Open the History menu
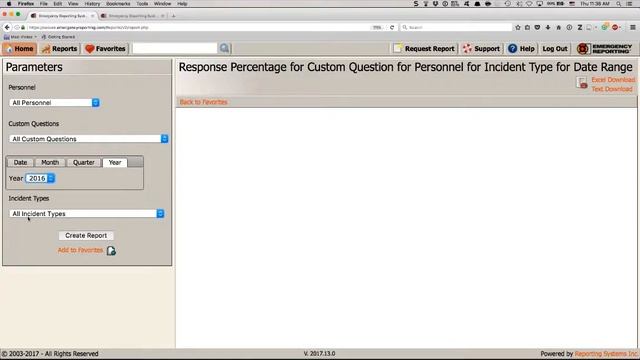The height and width of the screenshot is (360, 640). 92,4
